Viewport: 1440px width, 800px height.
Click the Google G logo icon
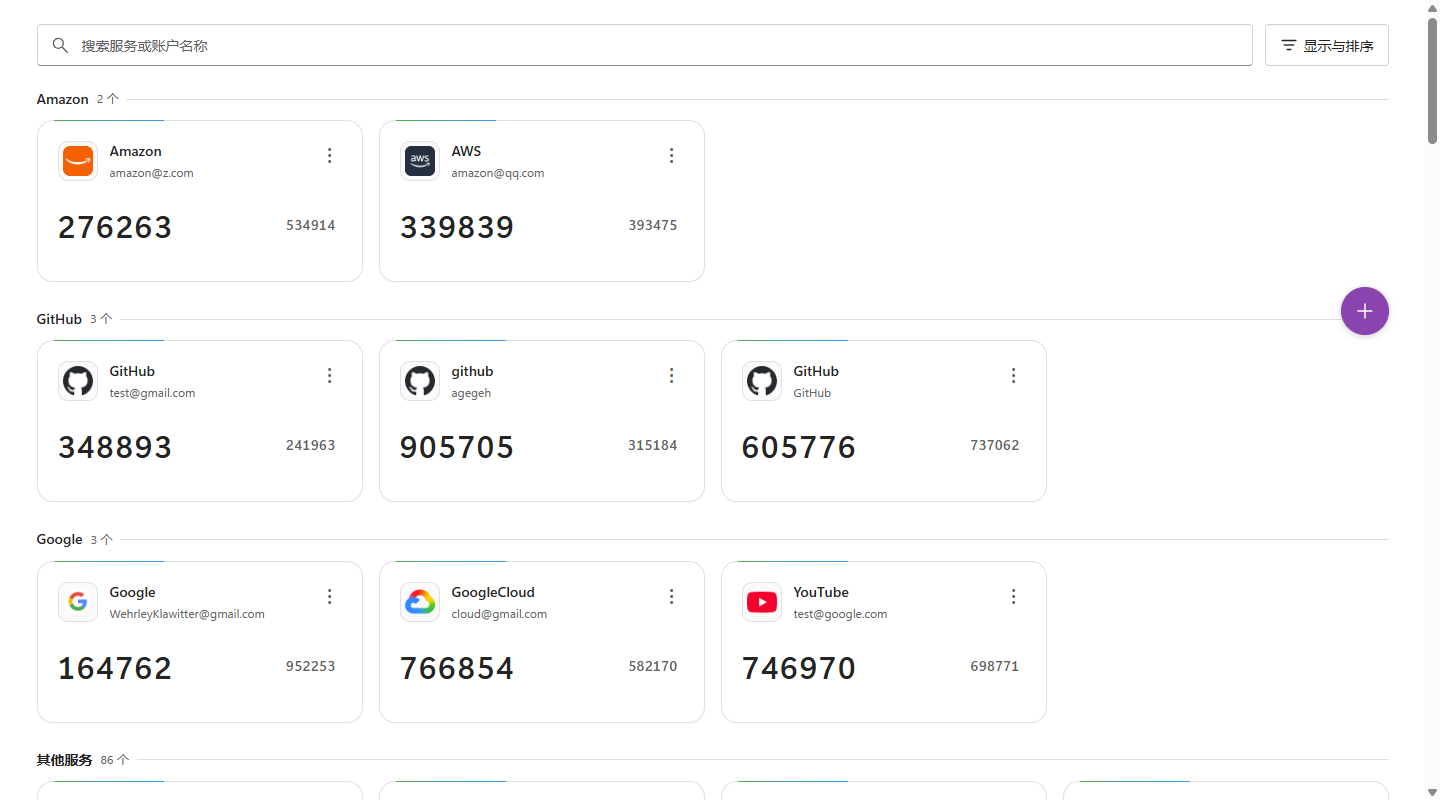(x=78, y=602)
